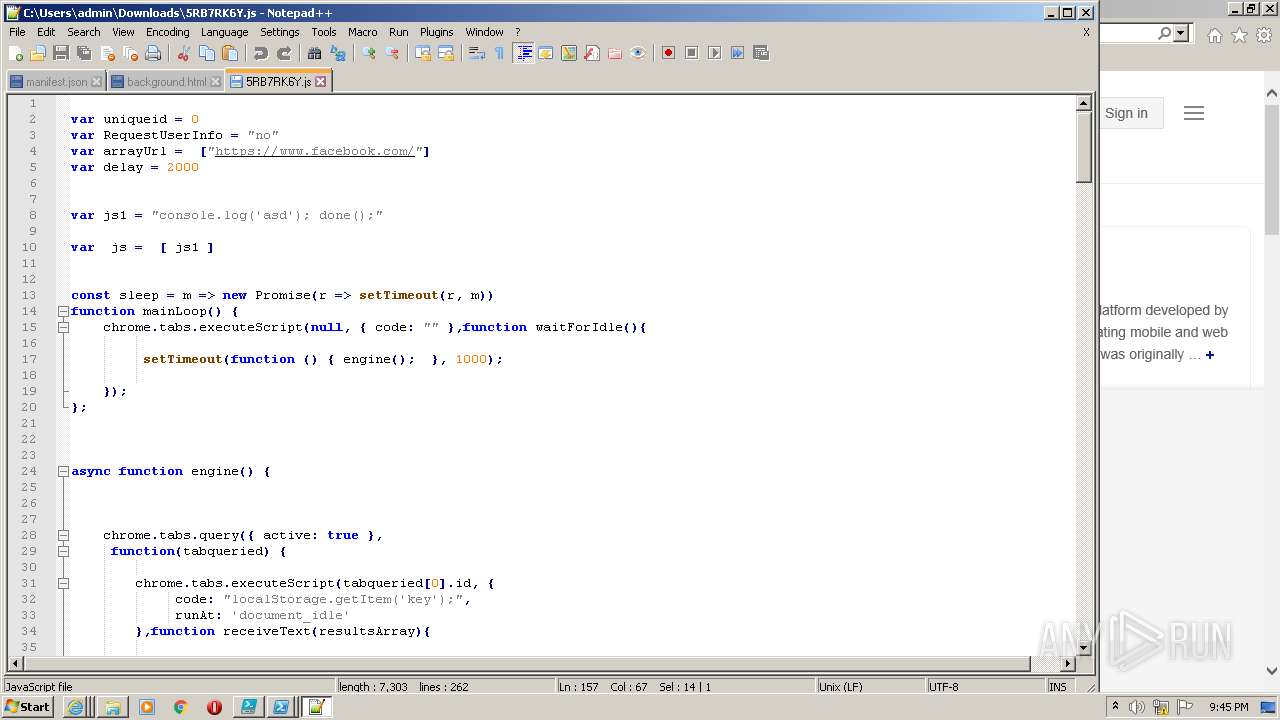Toggle show all characters paragraph icon
Image resolution: width=1280 pixels, height=720 pixels.
[500, 53]
